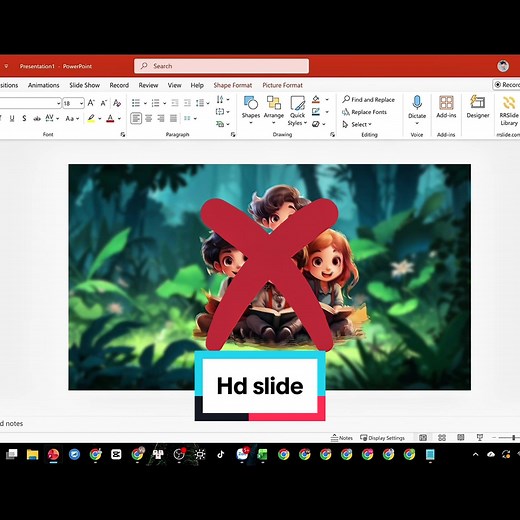Image resolution: width=520 pixels, height=520 pixels.
Task: Open the Slide Show tab
Action: [85, 85]
